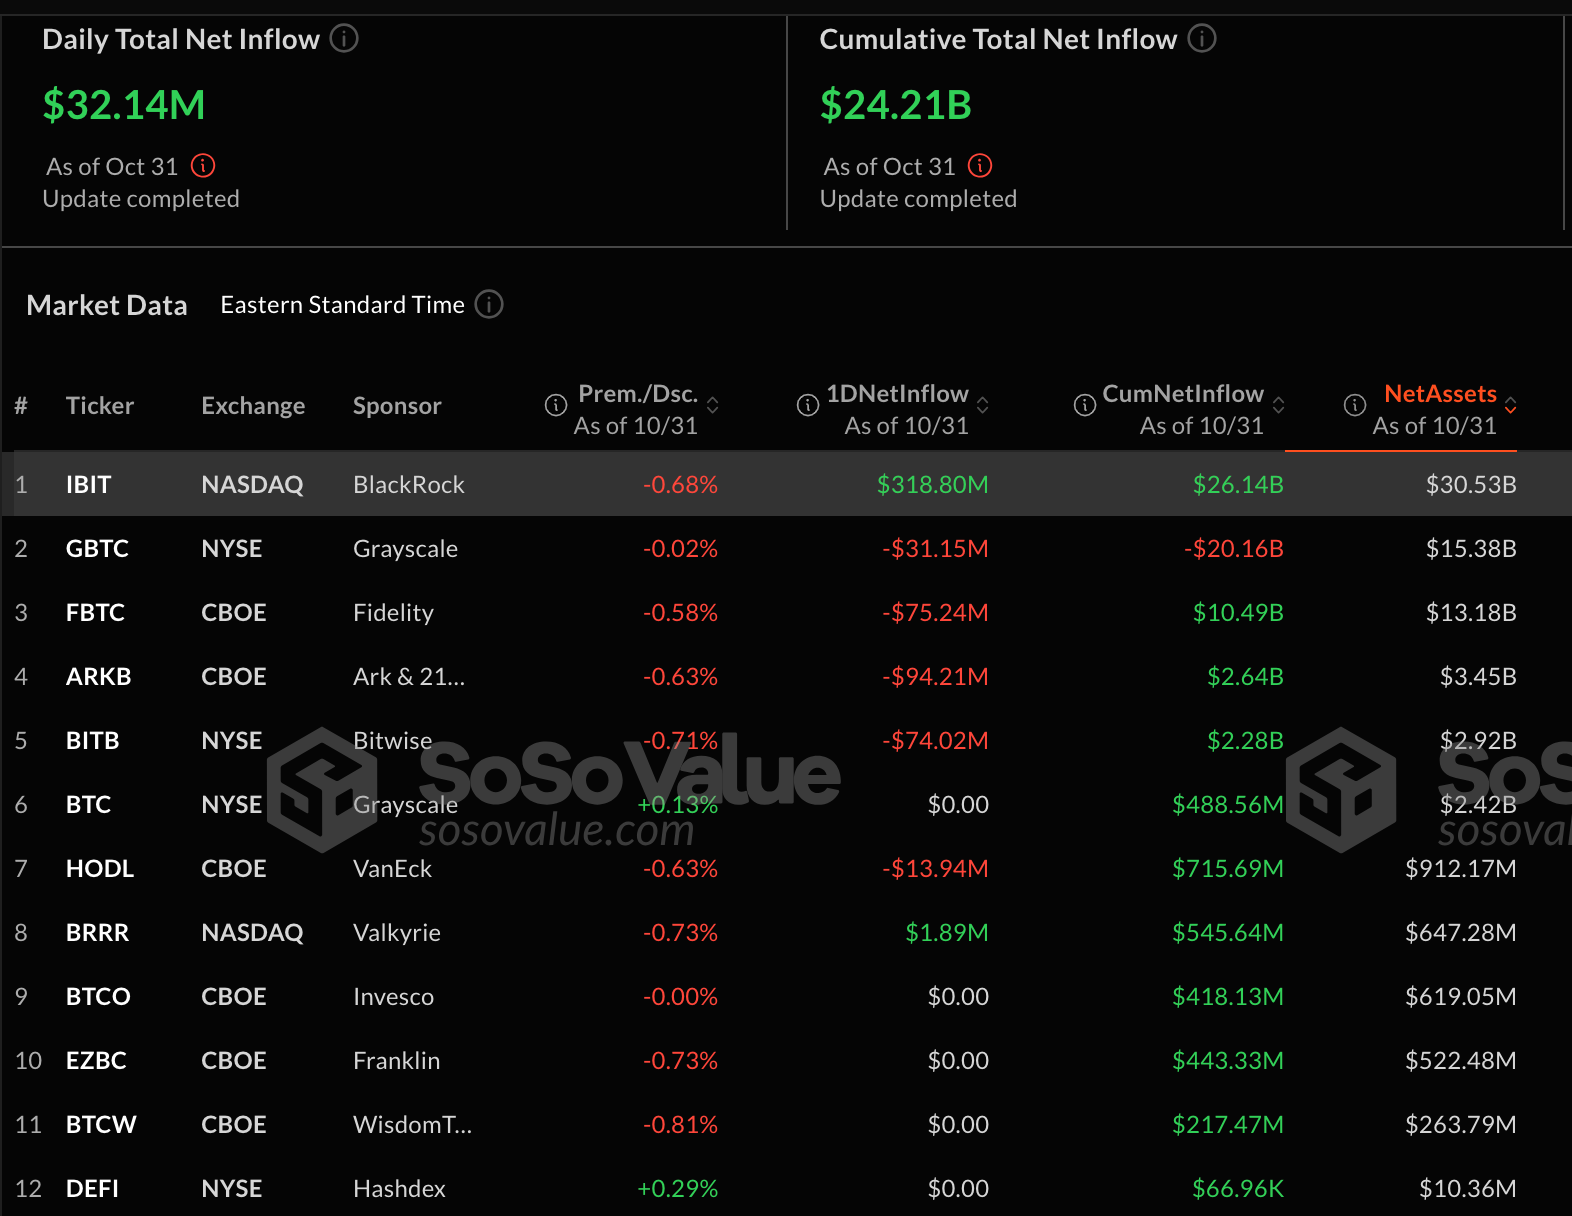Screen dimensions: 1572x1216
Task: Click the WisdomT... sponsor cell
Action: (x=412, y=1124)
